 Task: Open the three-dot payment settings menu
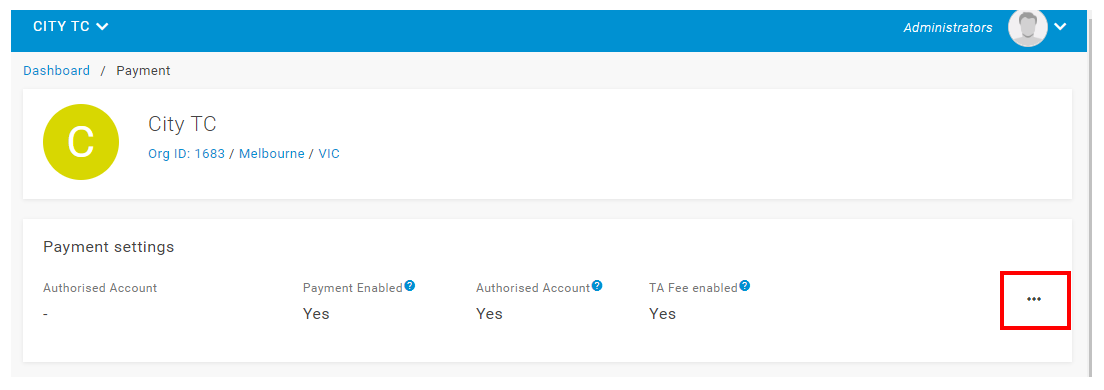point(1034,299)
